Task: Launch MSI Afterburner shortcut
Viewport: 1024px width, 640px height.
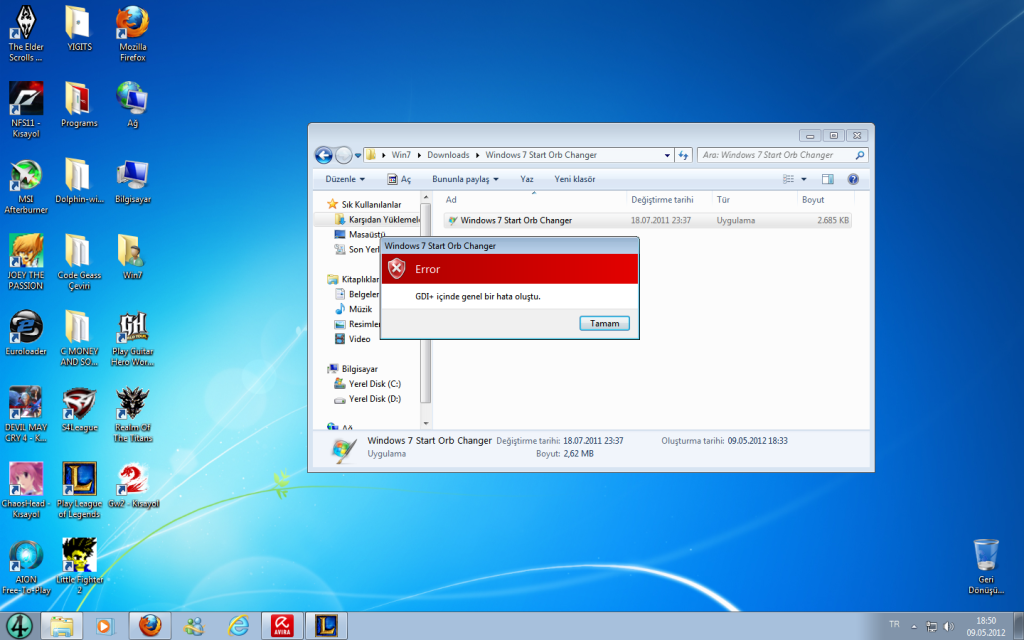Action: click(x=26, y=186)
